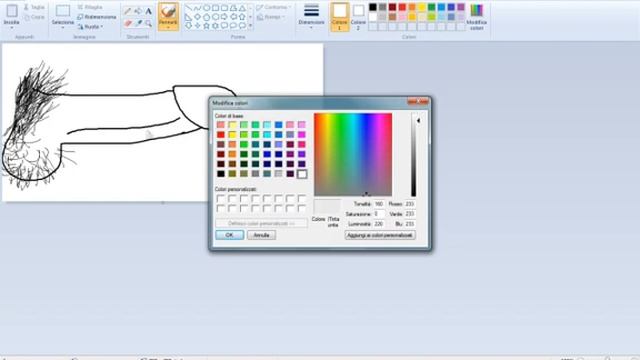Viewport: 640px width, 360px height.
Task: Choose the diagonal line shape
Action: coord(188,8)
